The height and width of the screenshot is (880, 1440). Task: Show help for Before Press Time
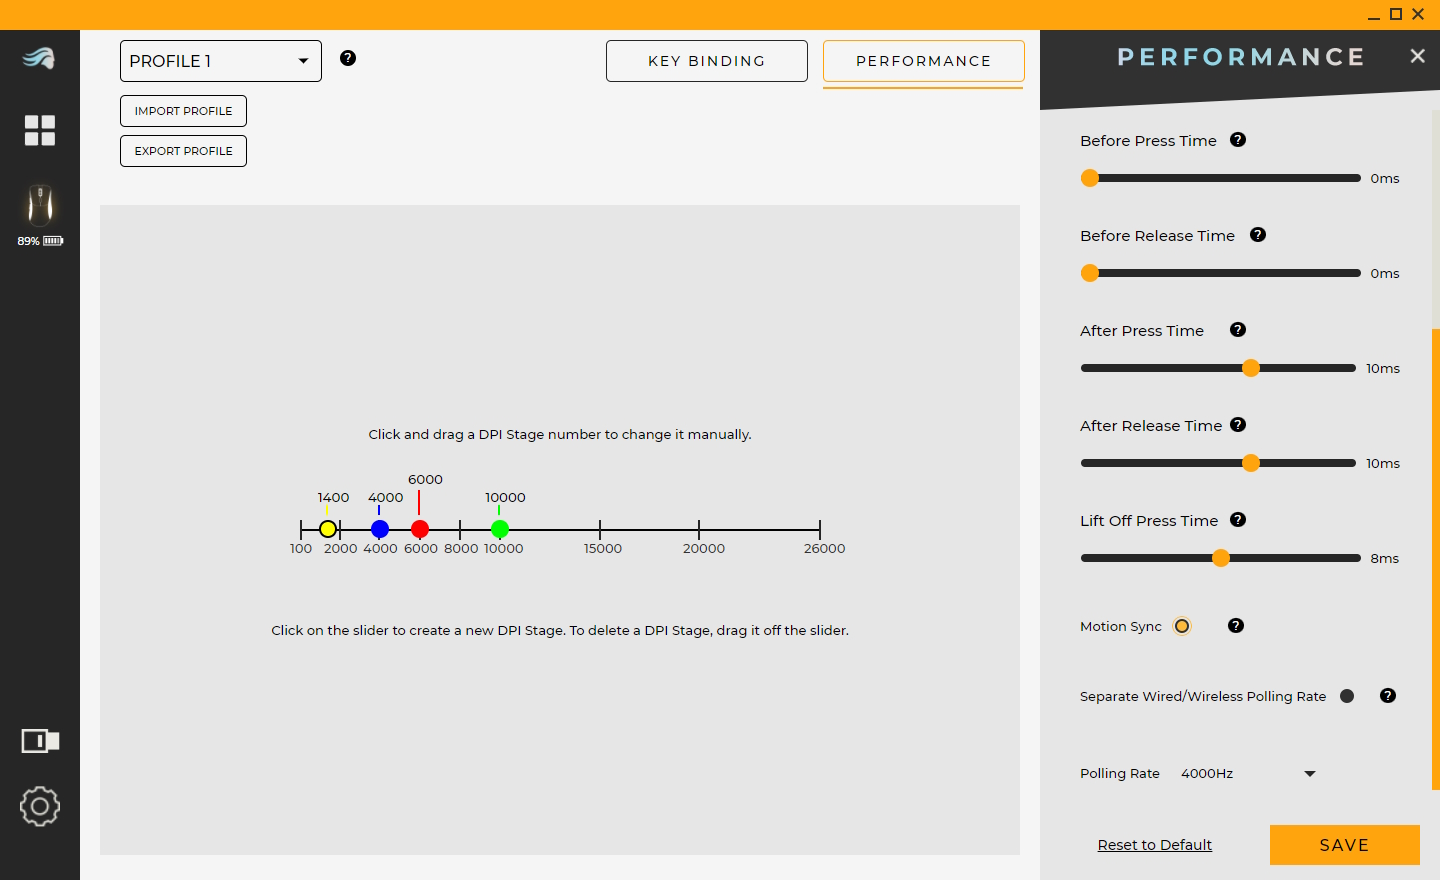coord(1238,140)
